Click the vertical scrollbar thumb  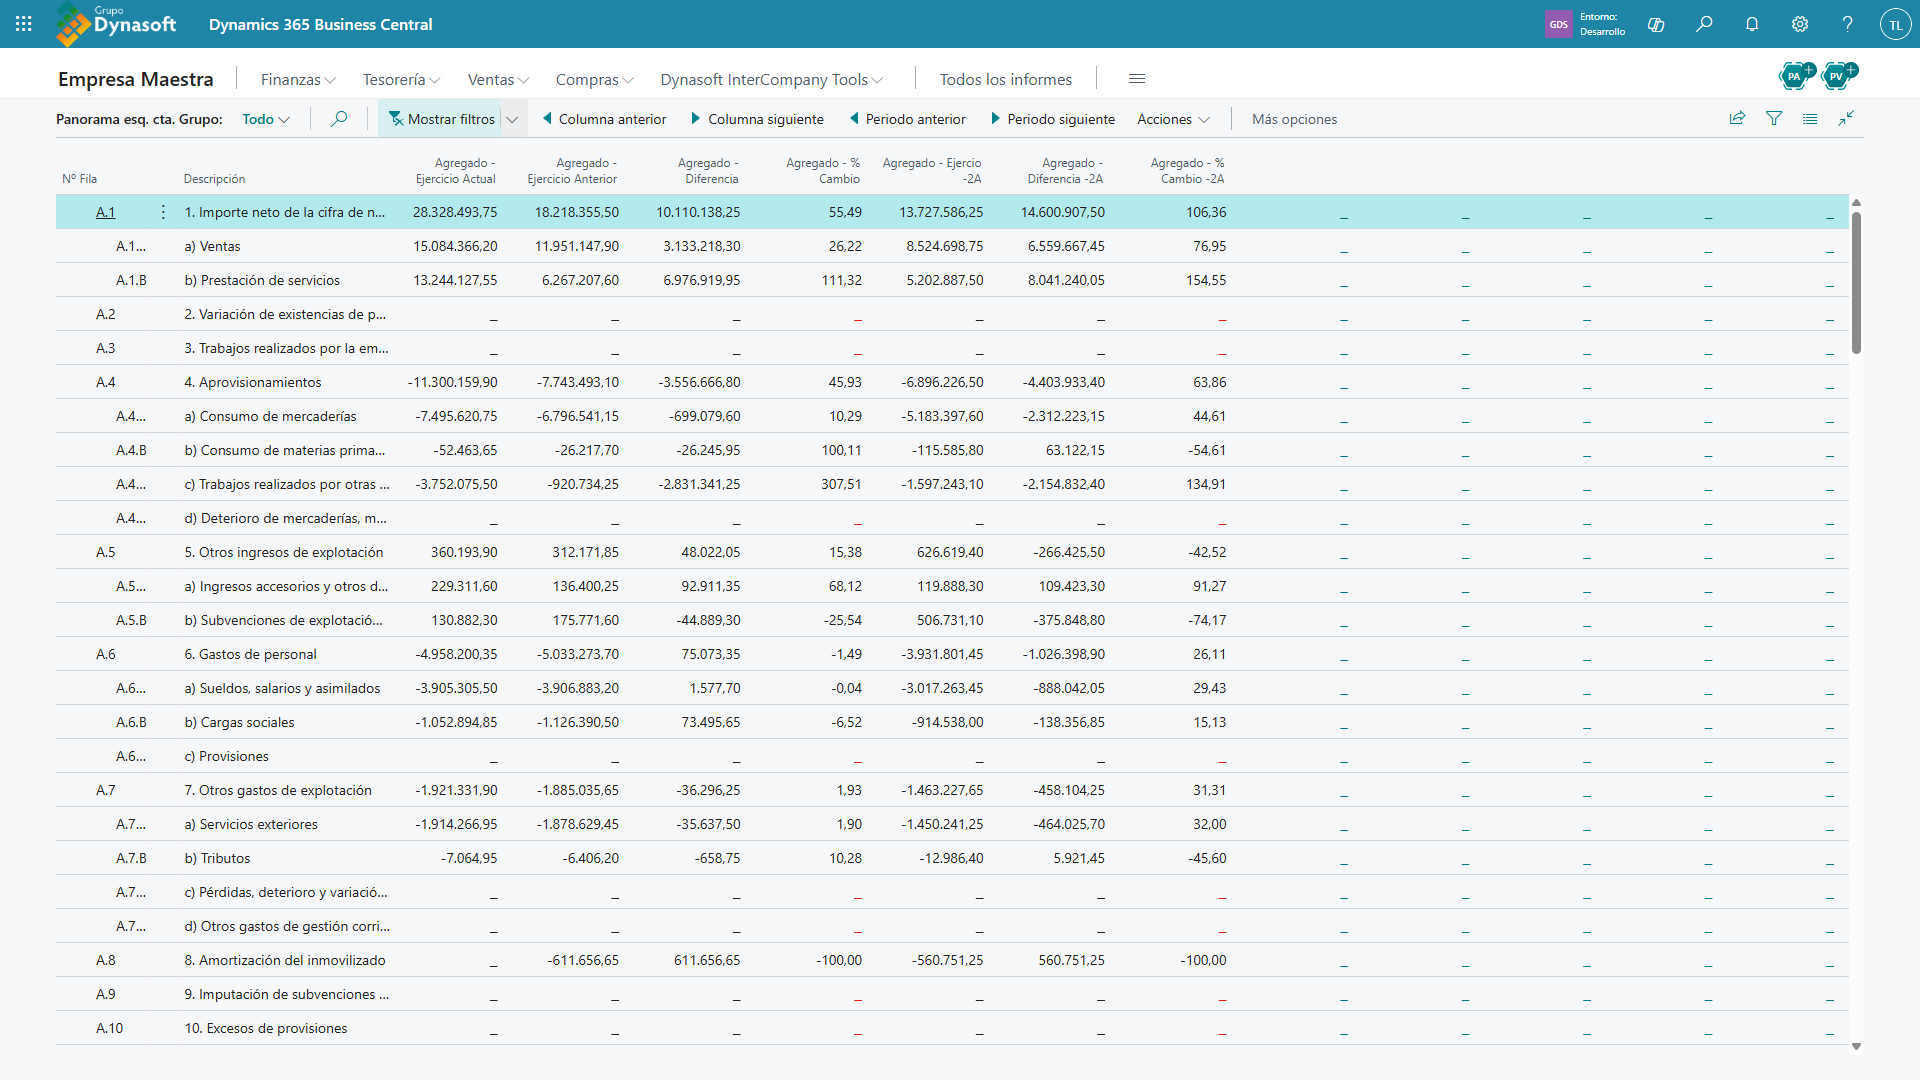tap(1856, 282)
